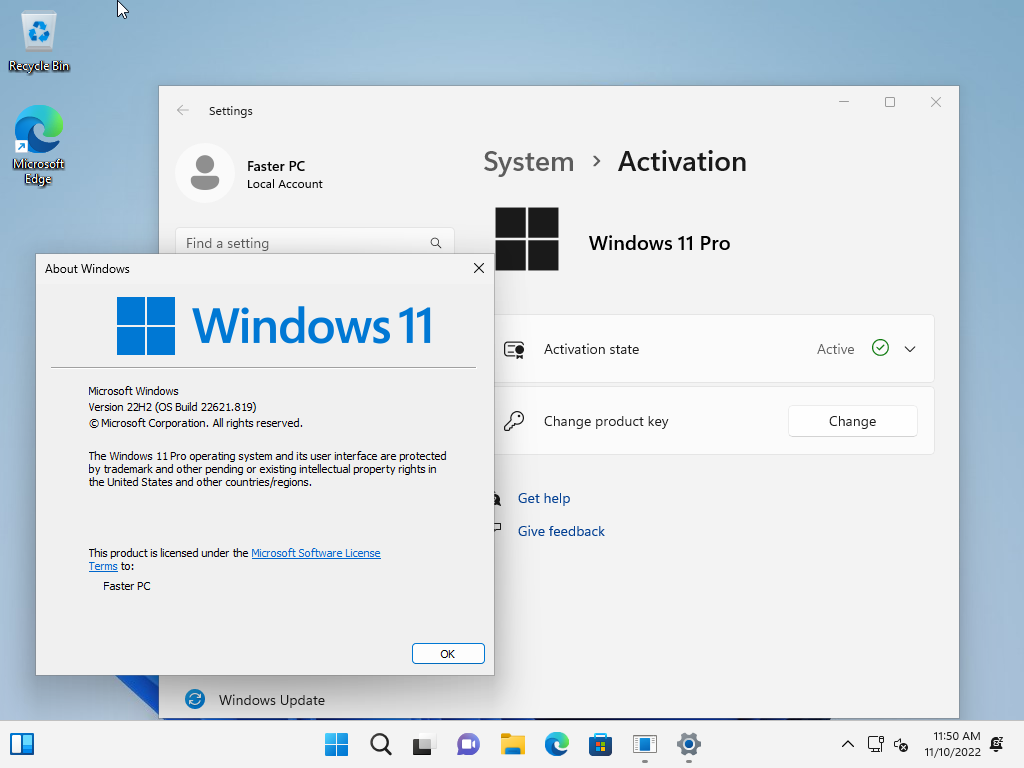1024x768 pixels.
Task: Click the Activation state certificate icon
Action: click(x=514, y=349)
